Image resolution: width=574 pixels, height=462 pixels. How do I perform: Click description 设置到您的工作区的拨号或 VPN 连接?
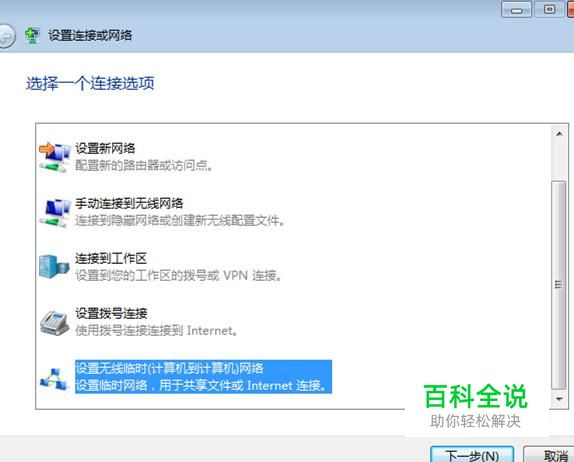[x=178, y=275]
